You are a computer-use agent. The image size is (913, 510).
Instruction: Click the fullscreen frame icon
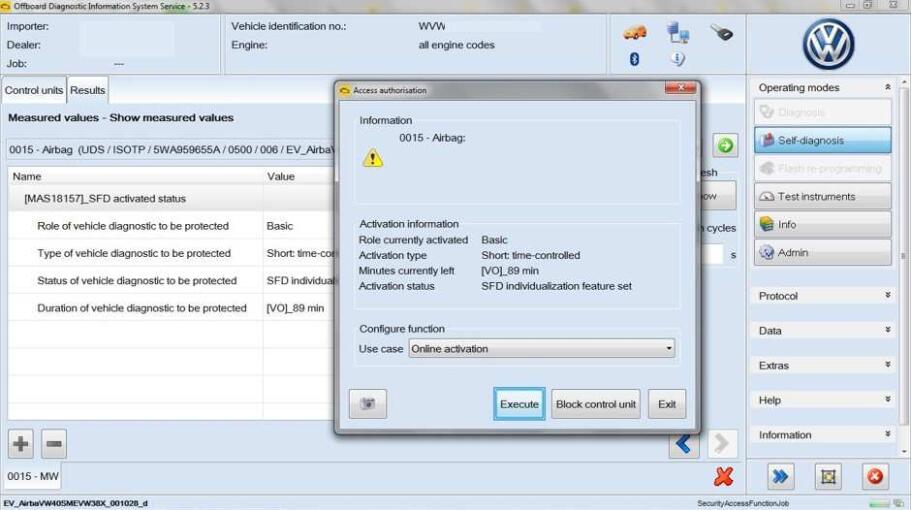coord(827,477)
